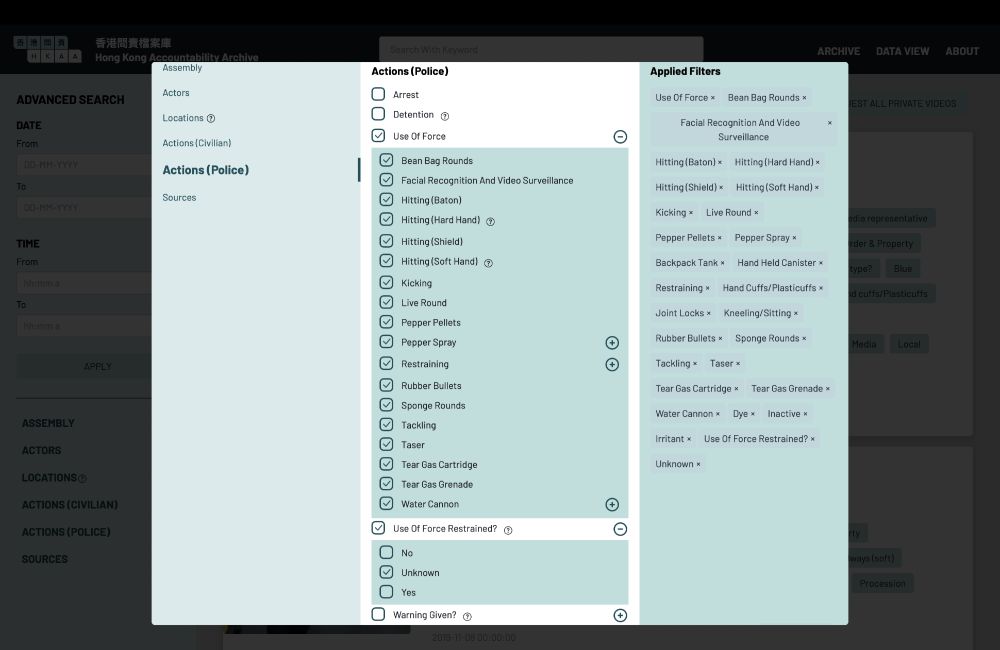Remove Facial Recognition And Video Surveillance chip
1000x650 pixels.
click(830, 123)
